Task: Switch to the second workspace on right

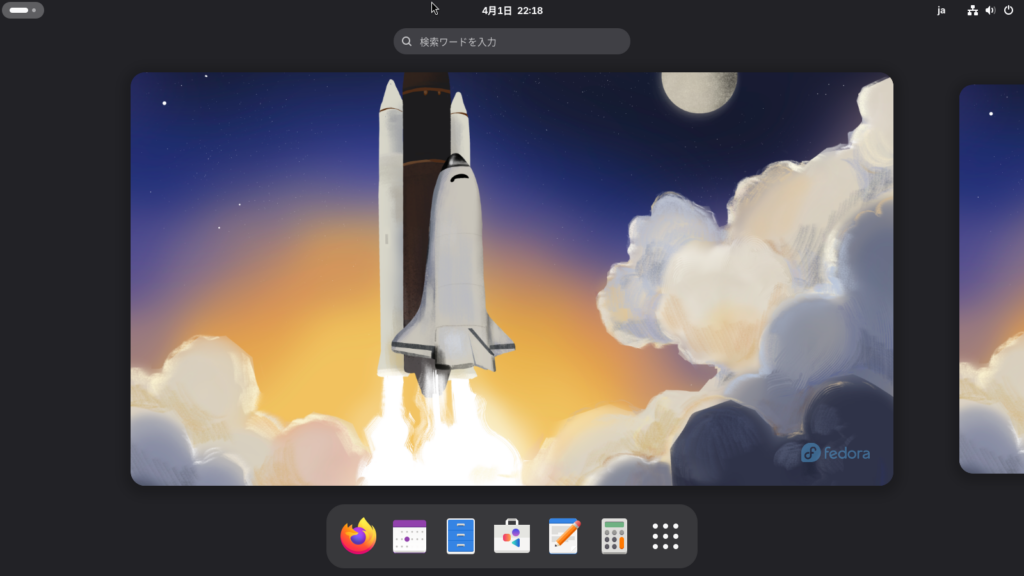Action: [x=992, y=278]
